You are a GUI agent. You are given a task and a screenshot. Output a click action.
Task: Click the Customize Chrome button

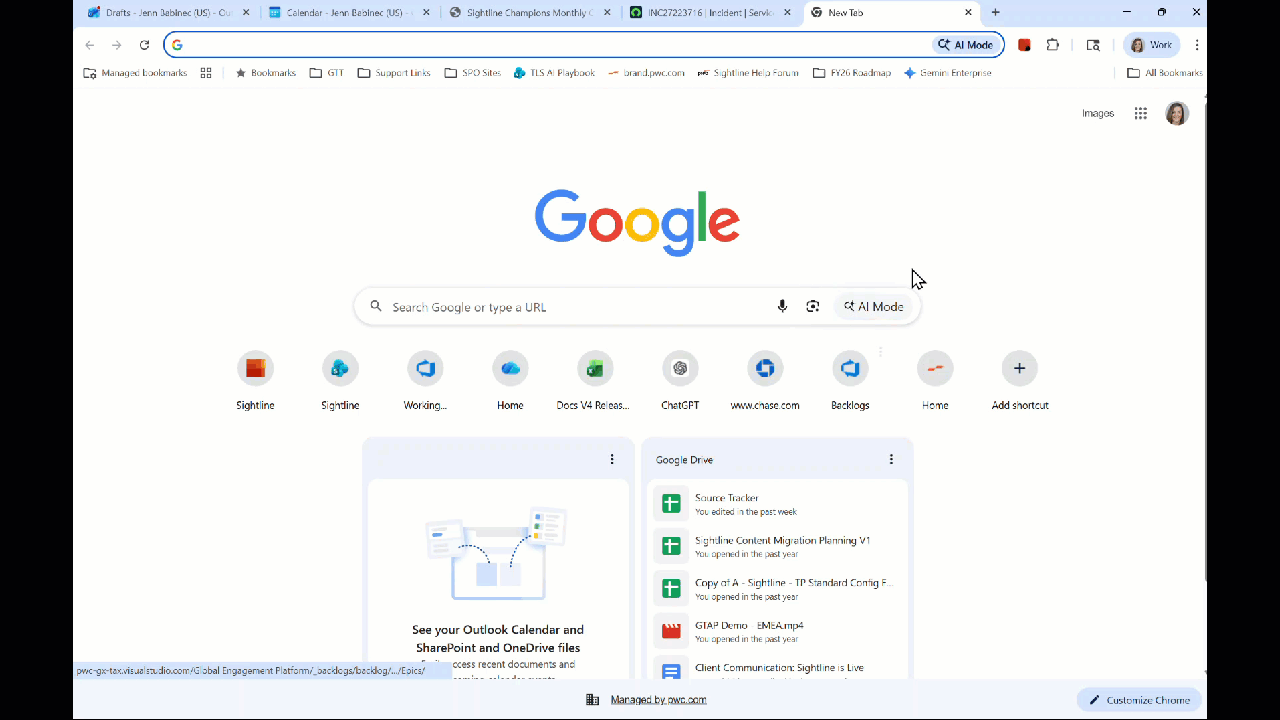point(1139,700)
